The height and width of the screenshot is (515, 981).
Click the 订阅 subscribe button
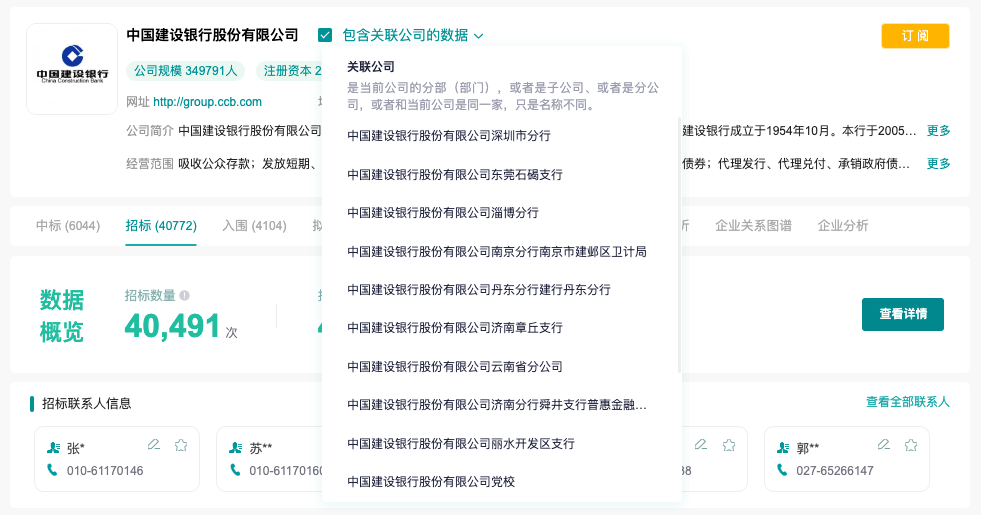(x=915, y=36)
